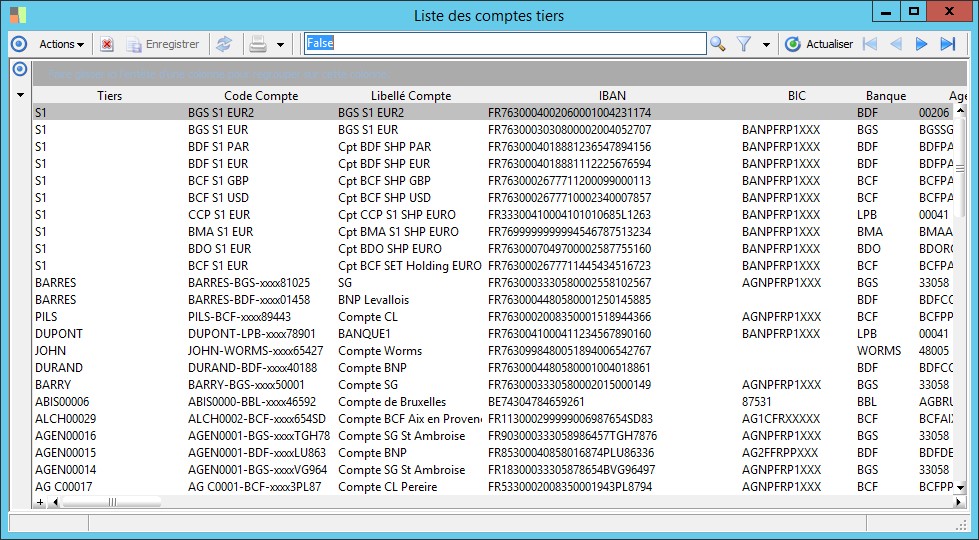
Task: Select the BNP Levallois label cell
Action: point(411,300)
